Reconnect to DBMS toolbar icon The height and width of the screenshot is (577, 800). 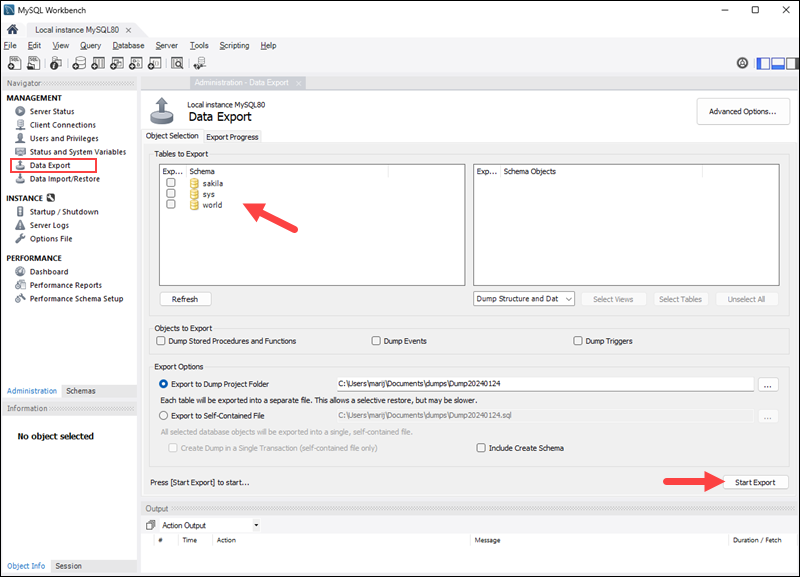[199, 63]
